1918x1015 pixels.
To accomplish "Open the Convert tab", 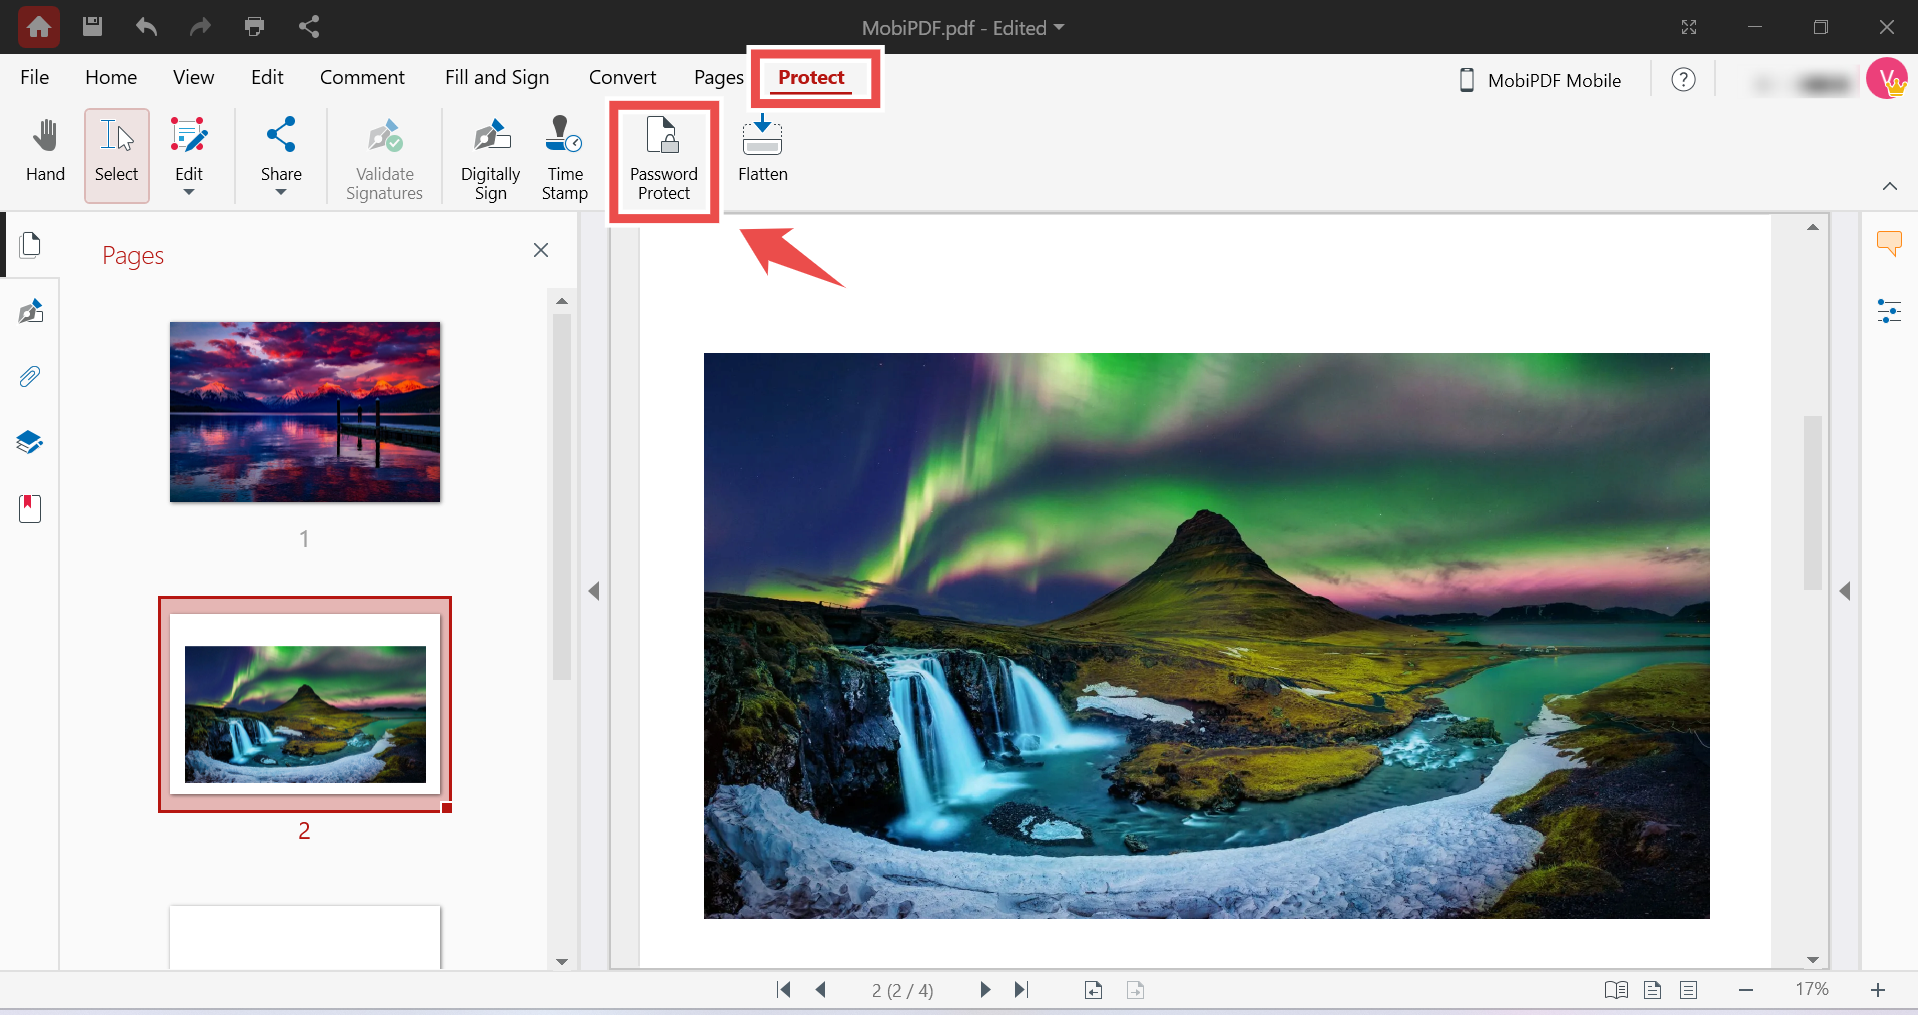I will (623, 77).
